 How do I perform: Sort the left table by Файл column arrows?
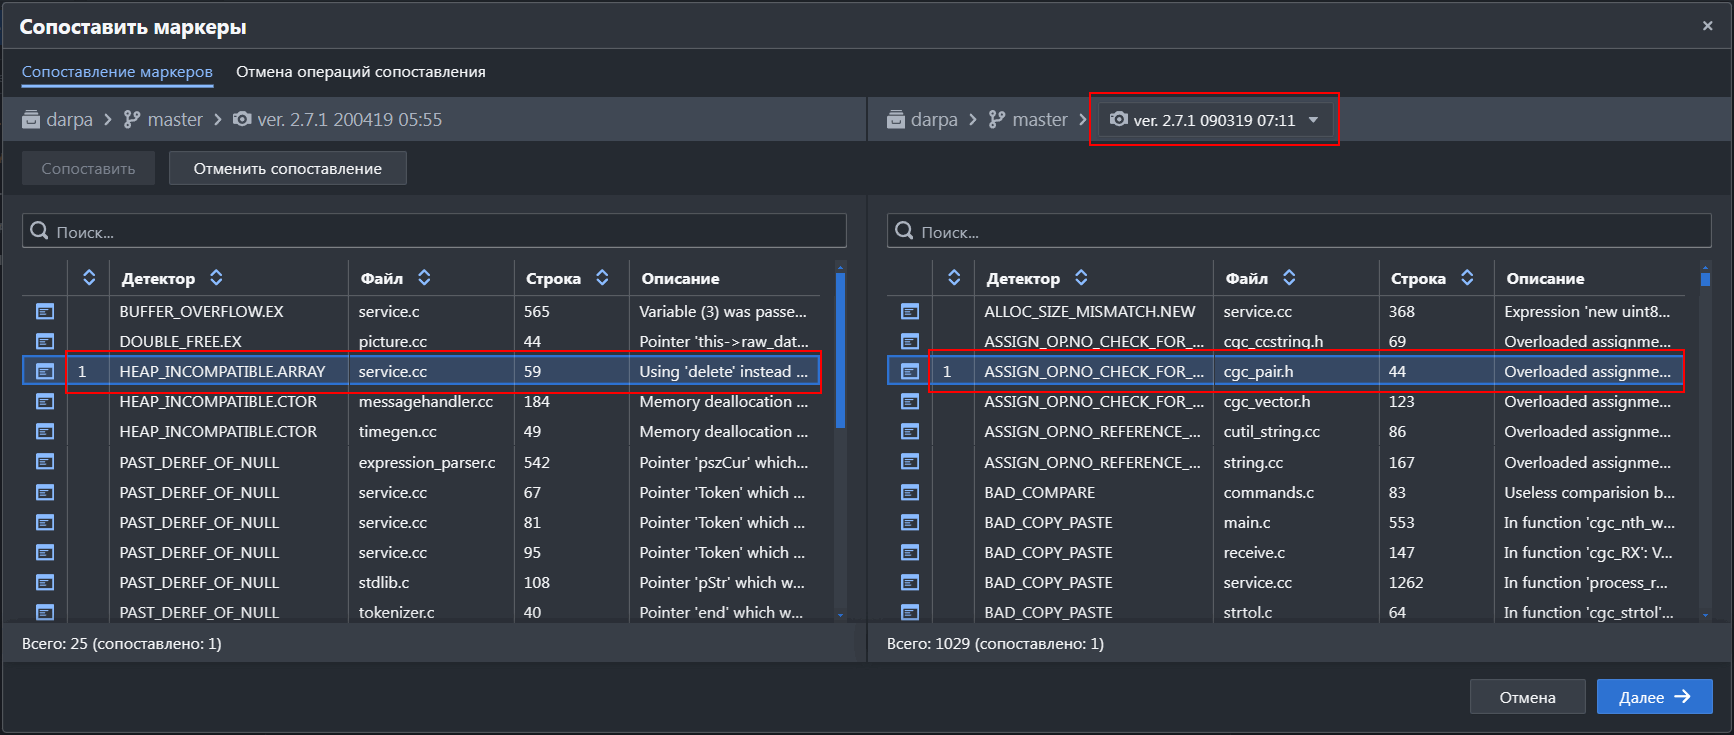tap(424, 278)
